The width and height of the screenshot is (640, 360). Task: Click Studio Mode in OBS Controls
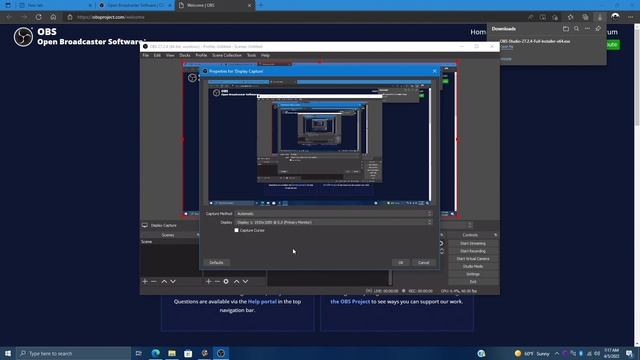[473, 267]
